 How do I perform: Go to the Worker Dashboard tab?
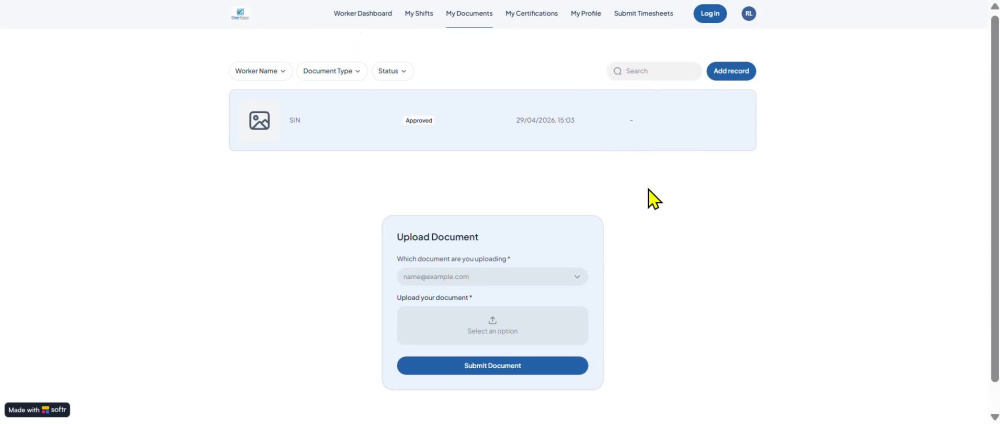pos(363,13)
